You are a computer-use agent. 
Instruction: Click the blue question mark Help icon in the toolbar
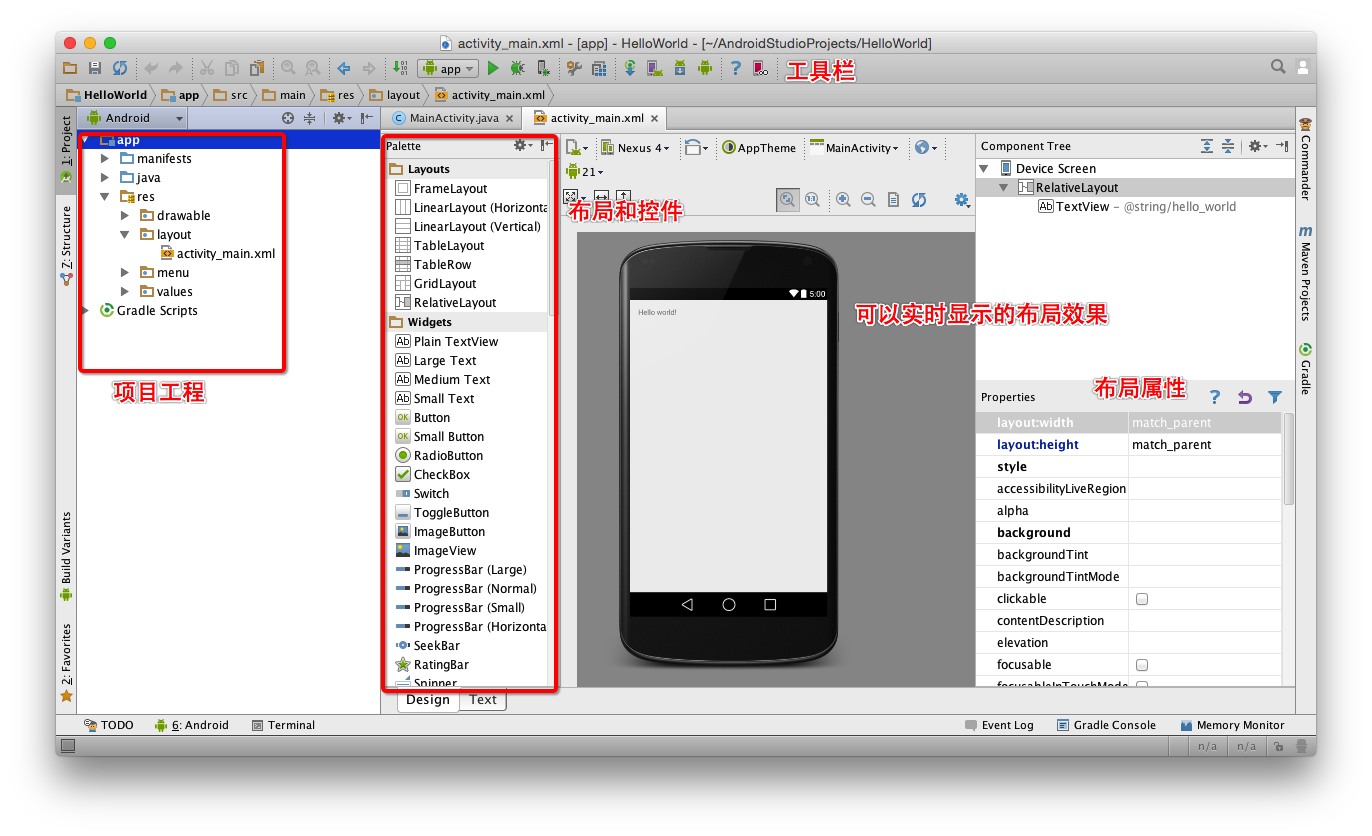pyautogui.click(x=736, y=68)
